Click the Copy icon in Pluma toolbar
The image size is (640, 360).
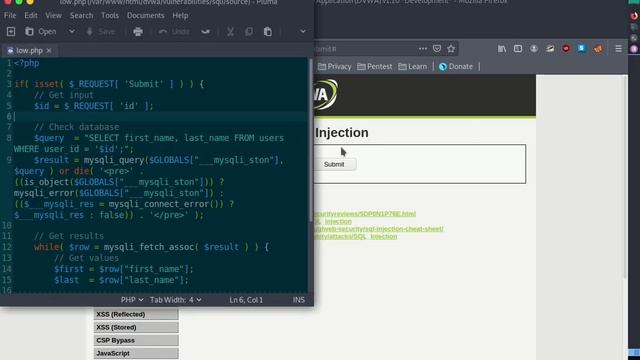coord(249,31)
